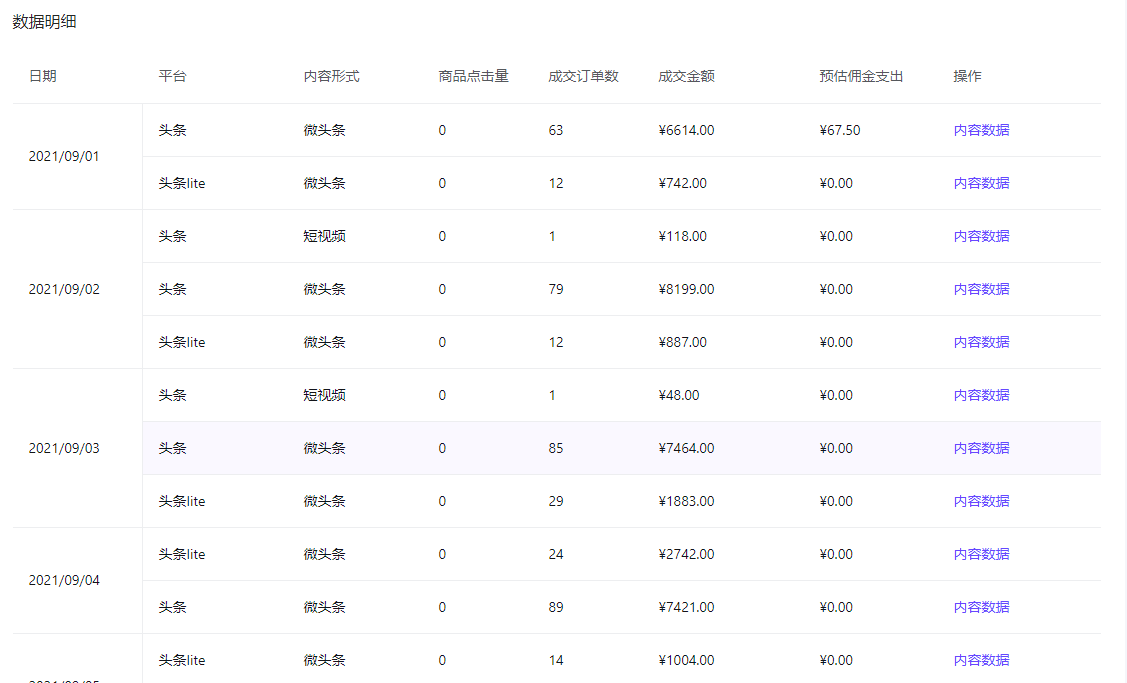This screenshot has width=1127, height=683.
Task: Click order count 85 cell
Action: [556, 448]
